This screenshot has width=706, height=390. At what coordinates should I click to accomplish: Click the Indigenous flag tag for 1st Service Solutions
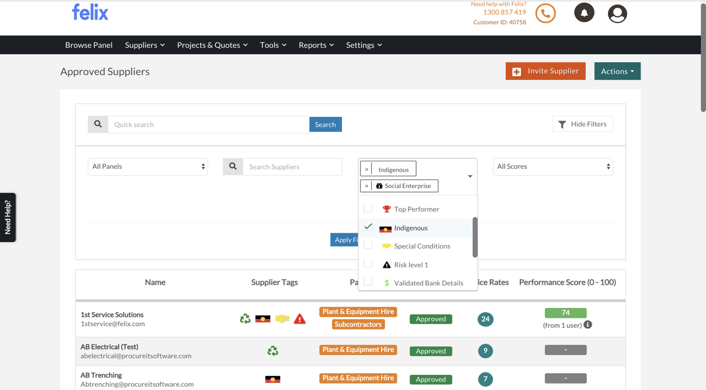click(262, 319)
